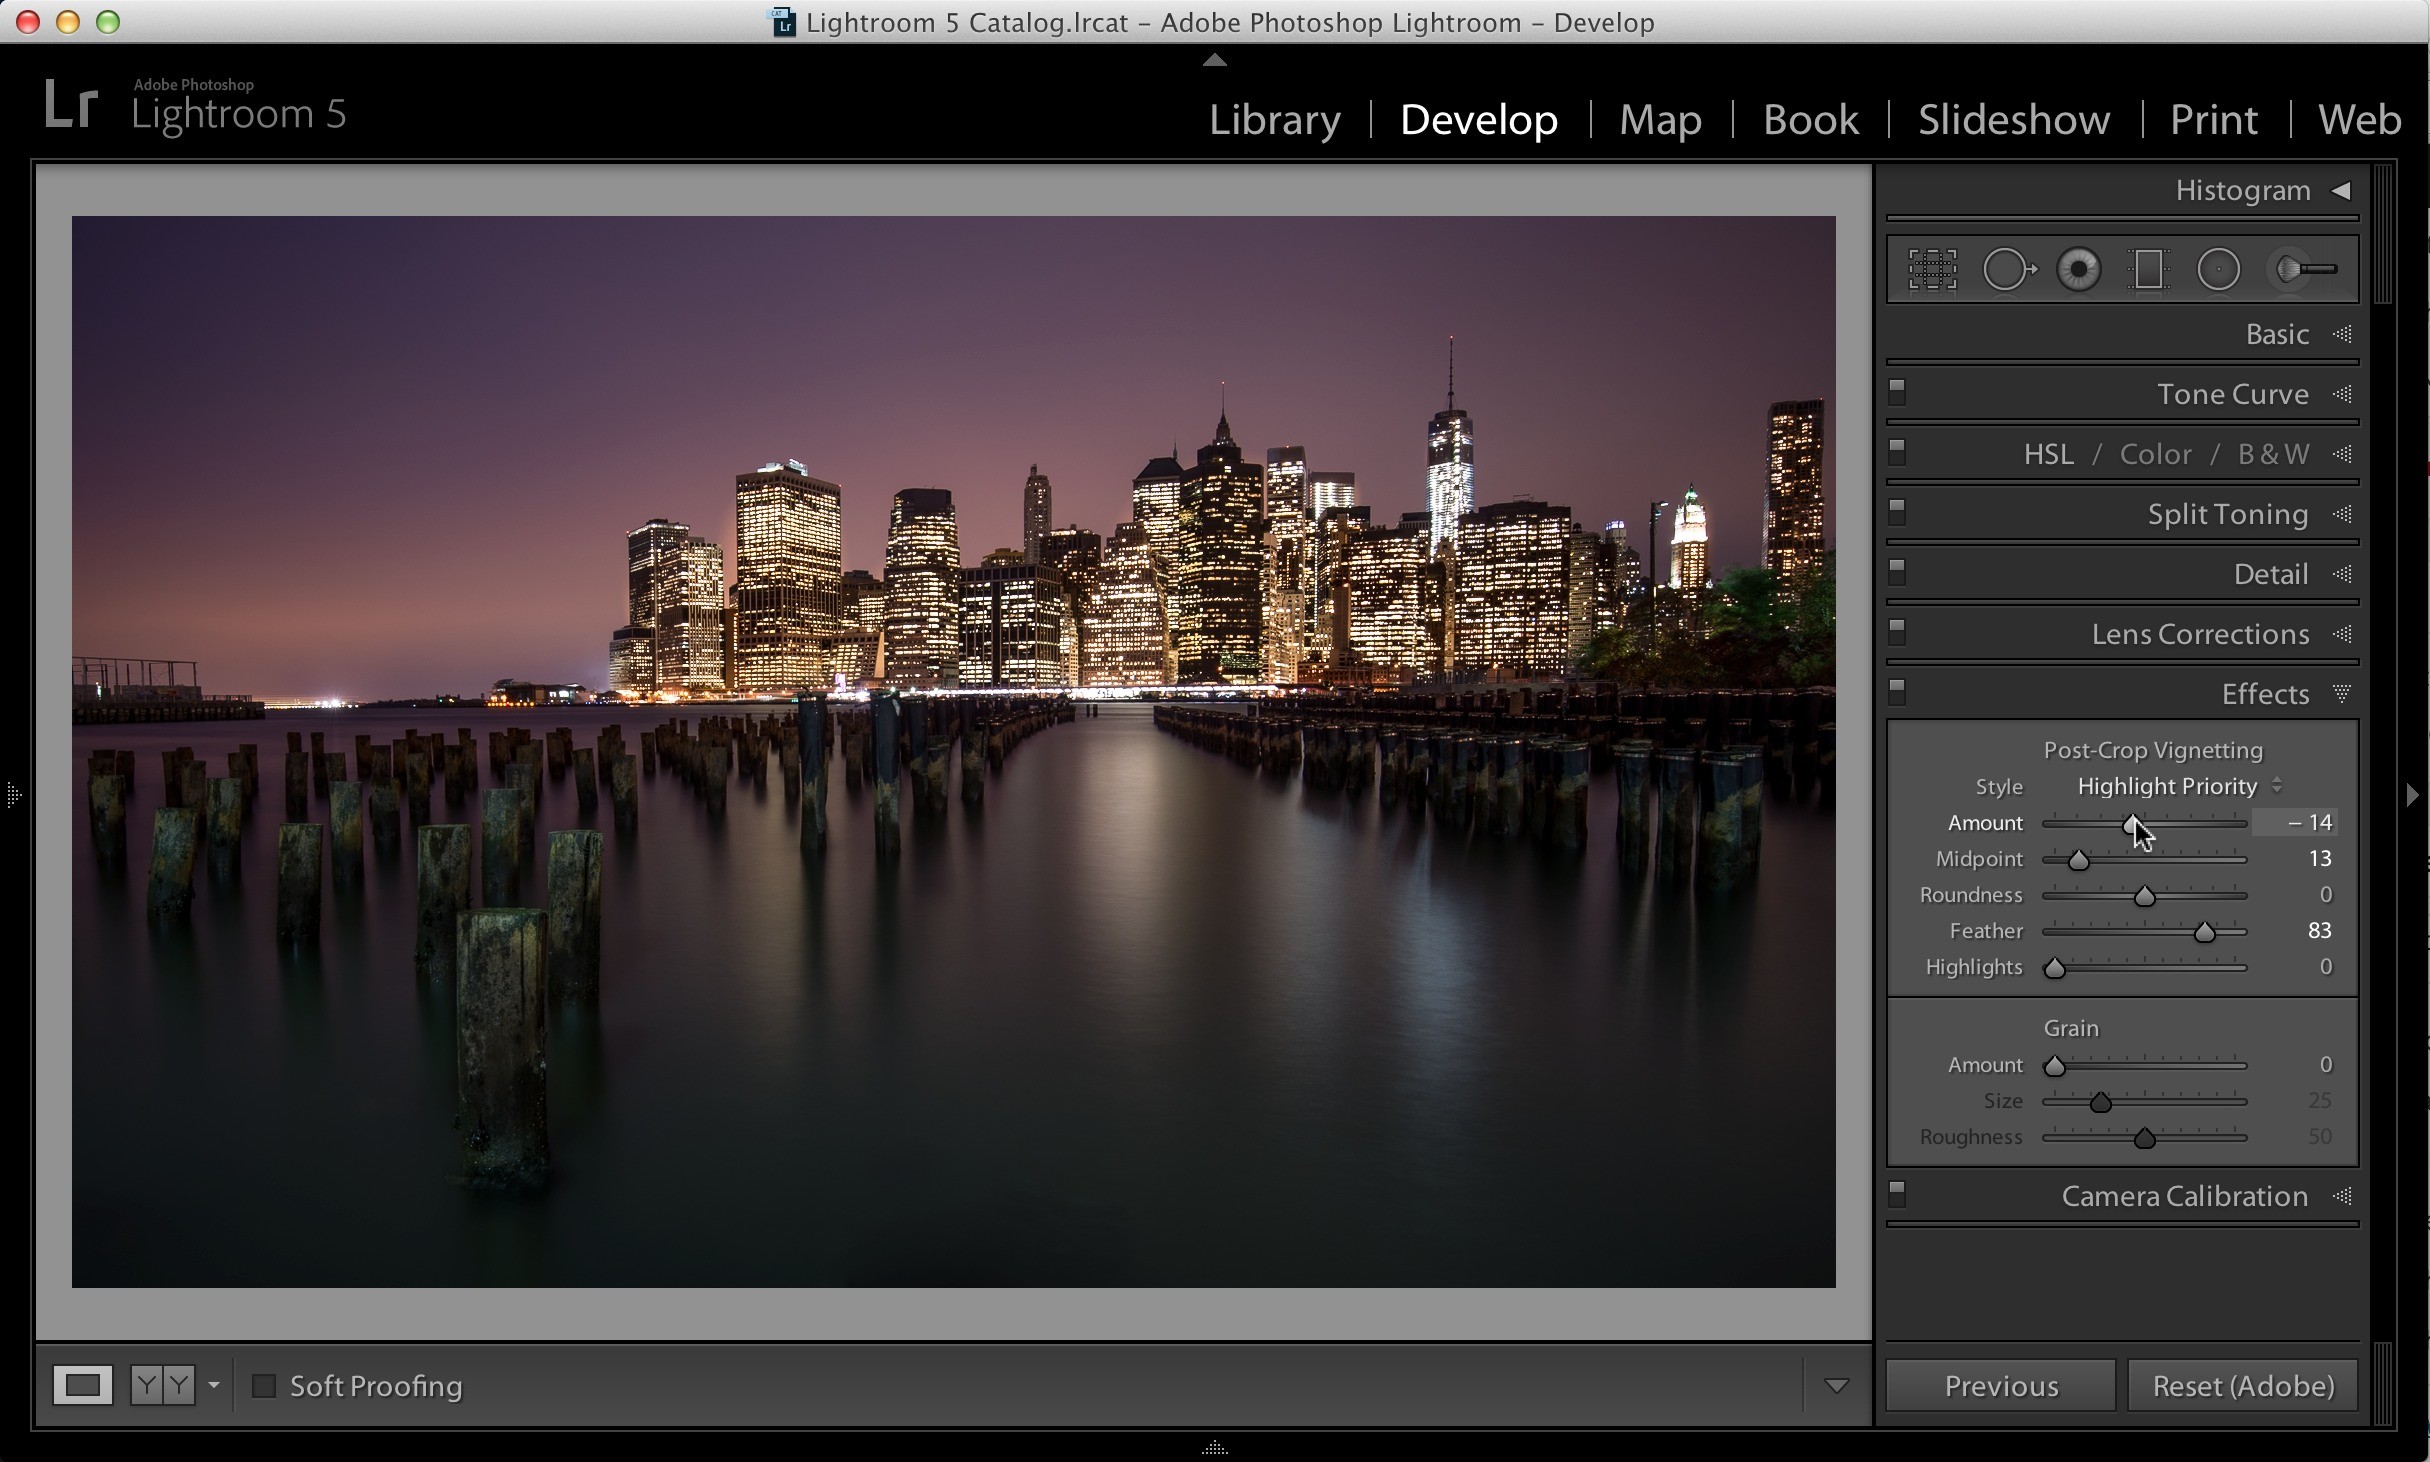This screenshot has height=1462, width=2430.
Task: Open the toolbar content dropdown arrow
Action: click(1836, 1385)
